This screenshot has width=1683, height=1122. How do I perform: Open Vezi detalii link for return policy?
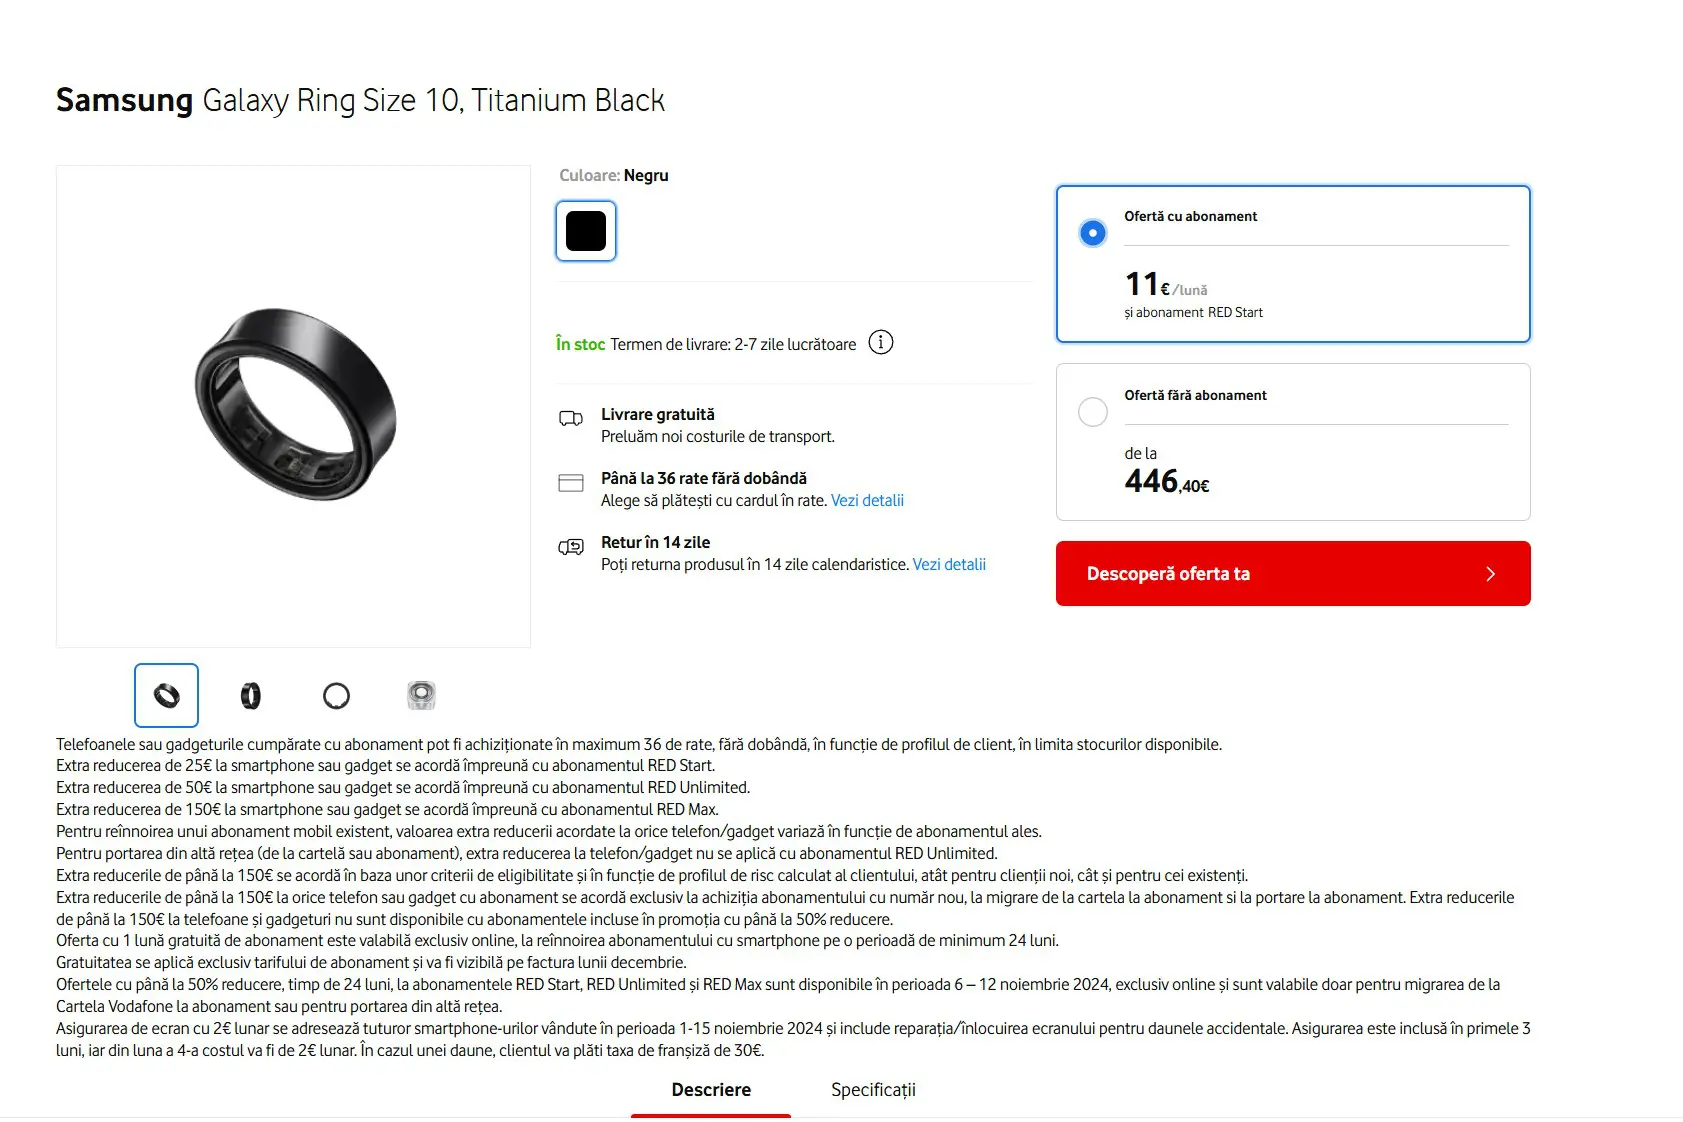(949, 564)
